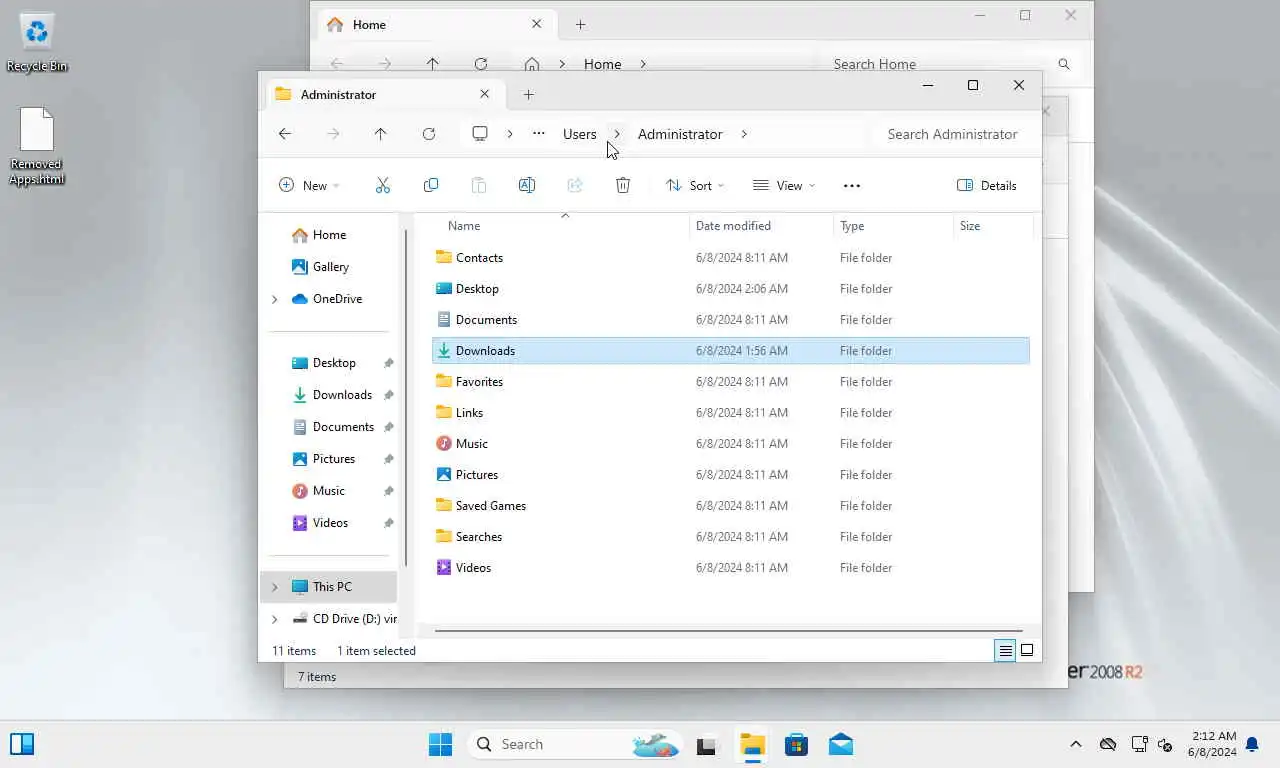
Task: Close the Administrator tab
Action: click(x=485, y=94)
